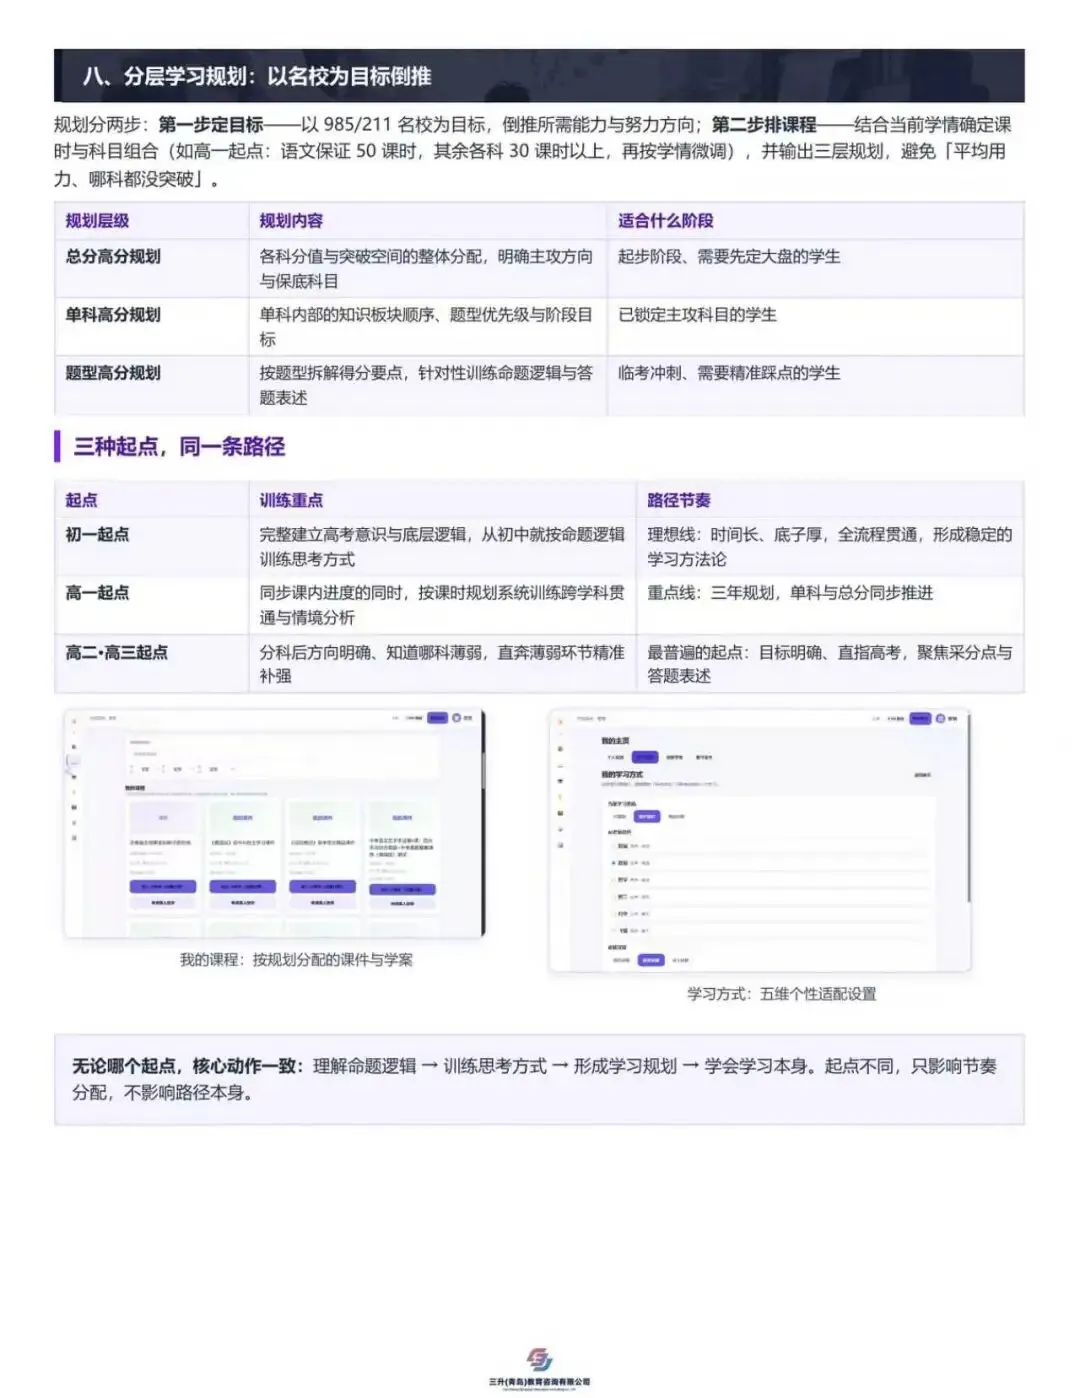Click the round avatar icon in the 我的课程 screenshot

click(x=456, y=718)
